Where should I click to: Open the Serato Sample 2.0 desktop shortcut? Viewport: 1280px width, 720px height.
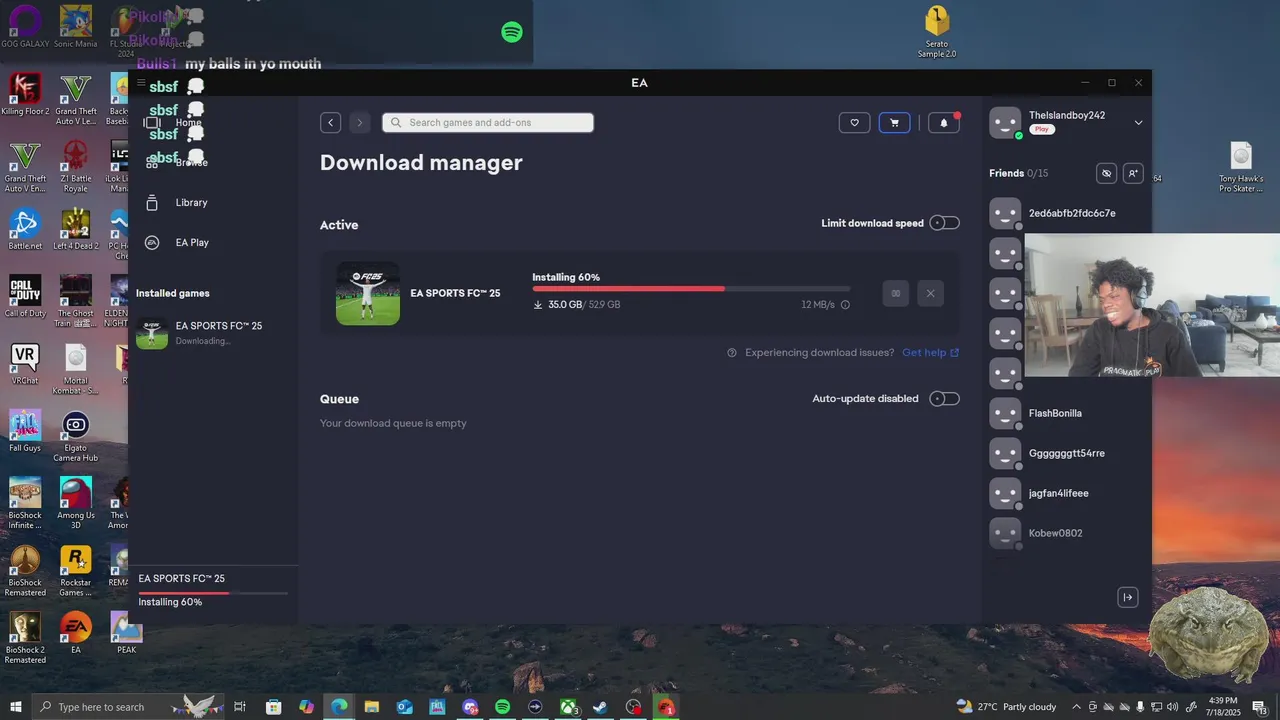click(937, 32)
